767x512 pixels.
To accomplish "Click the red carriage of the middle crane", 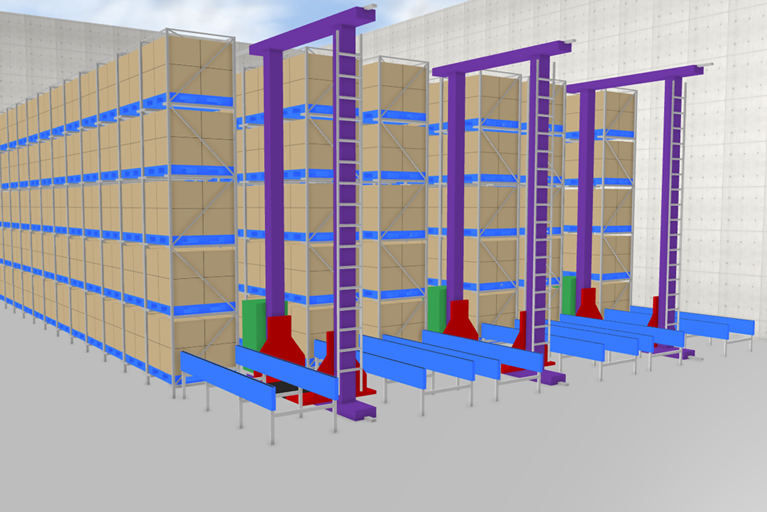I will point(460,318).
